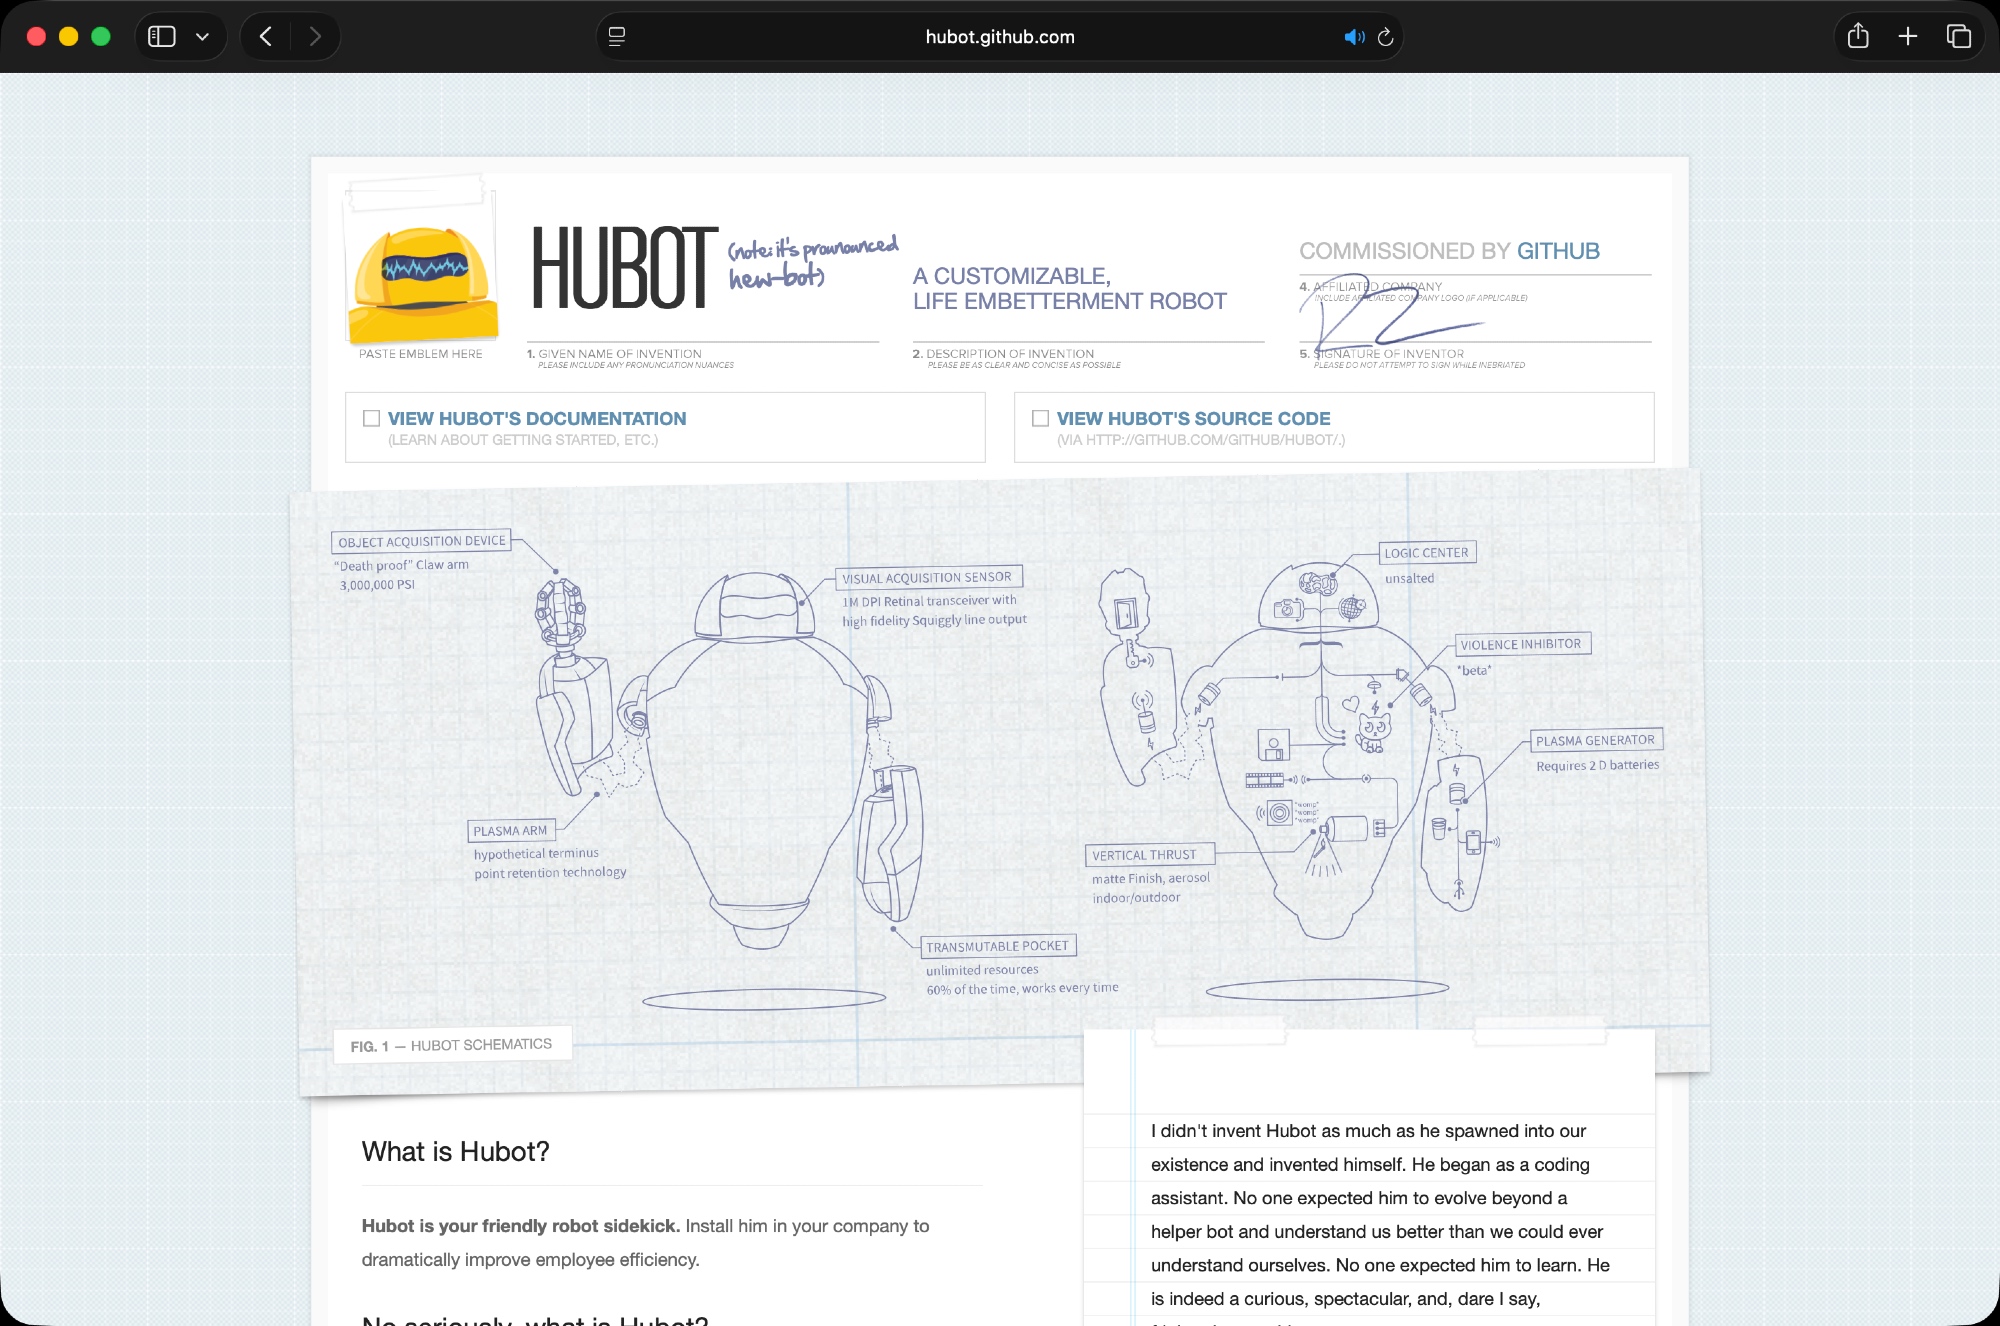
Task: Toggle the Safari sidebar icon
Action: pyautogui.click(x=162, y=37)
